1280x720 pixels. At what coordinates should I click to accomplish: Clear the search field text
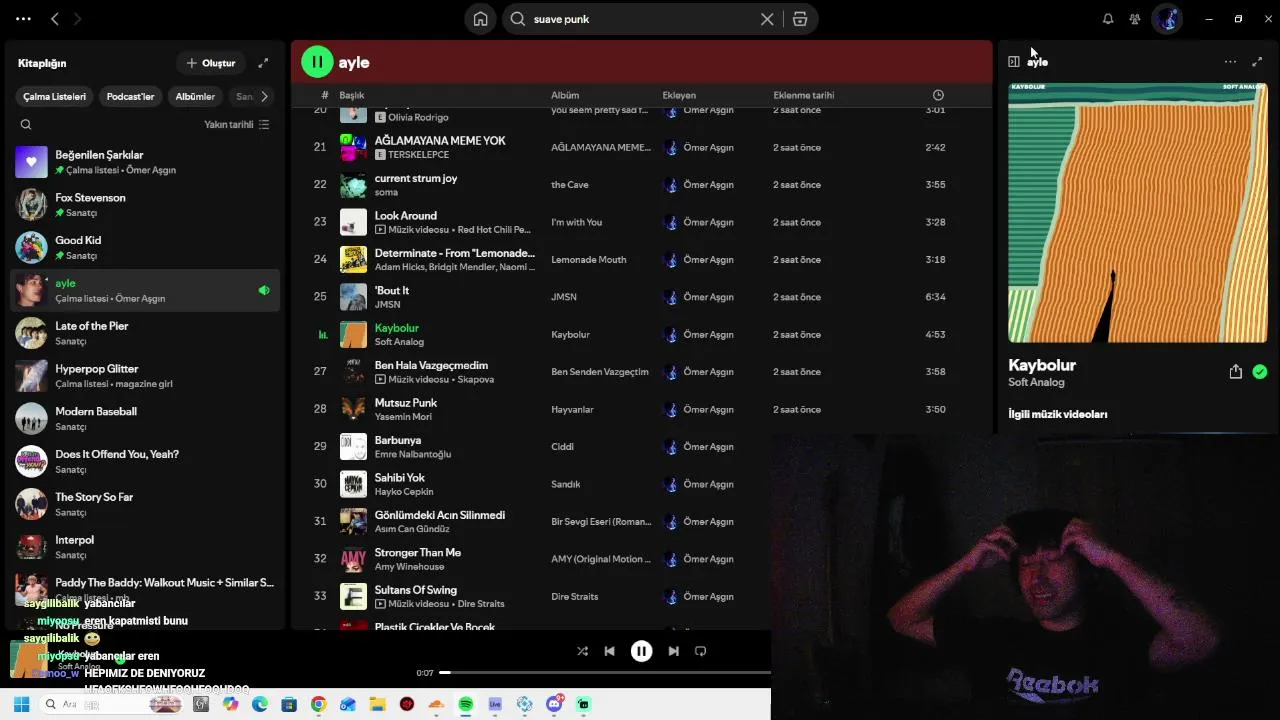click(767, 19)
